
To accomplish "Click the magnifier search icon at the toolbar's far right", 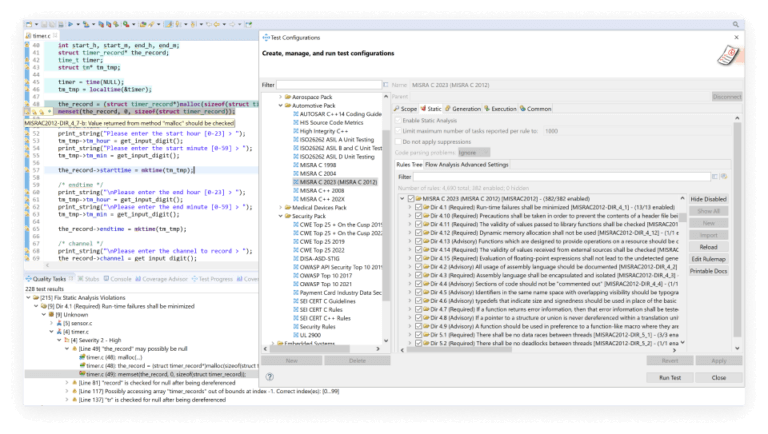I will (x=736, y=24).
